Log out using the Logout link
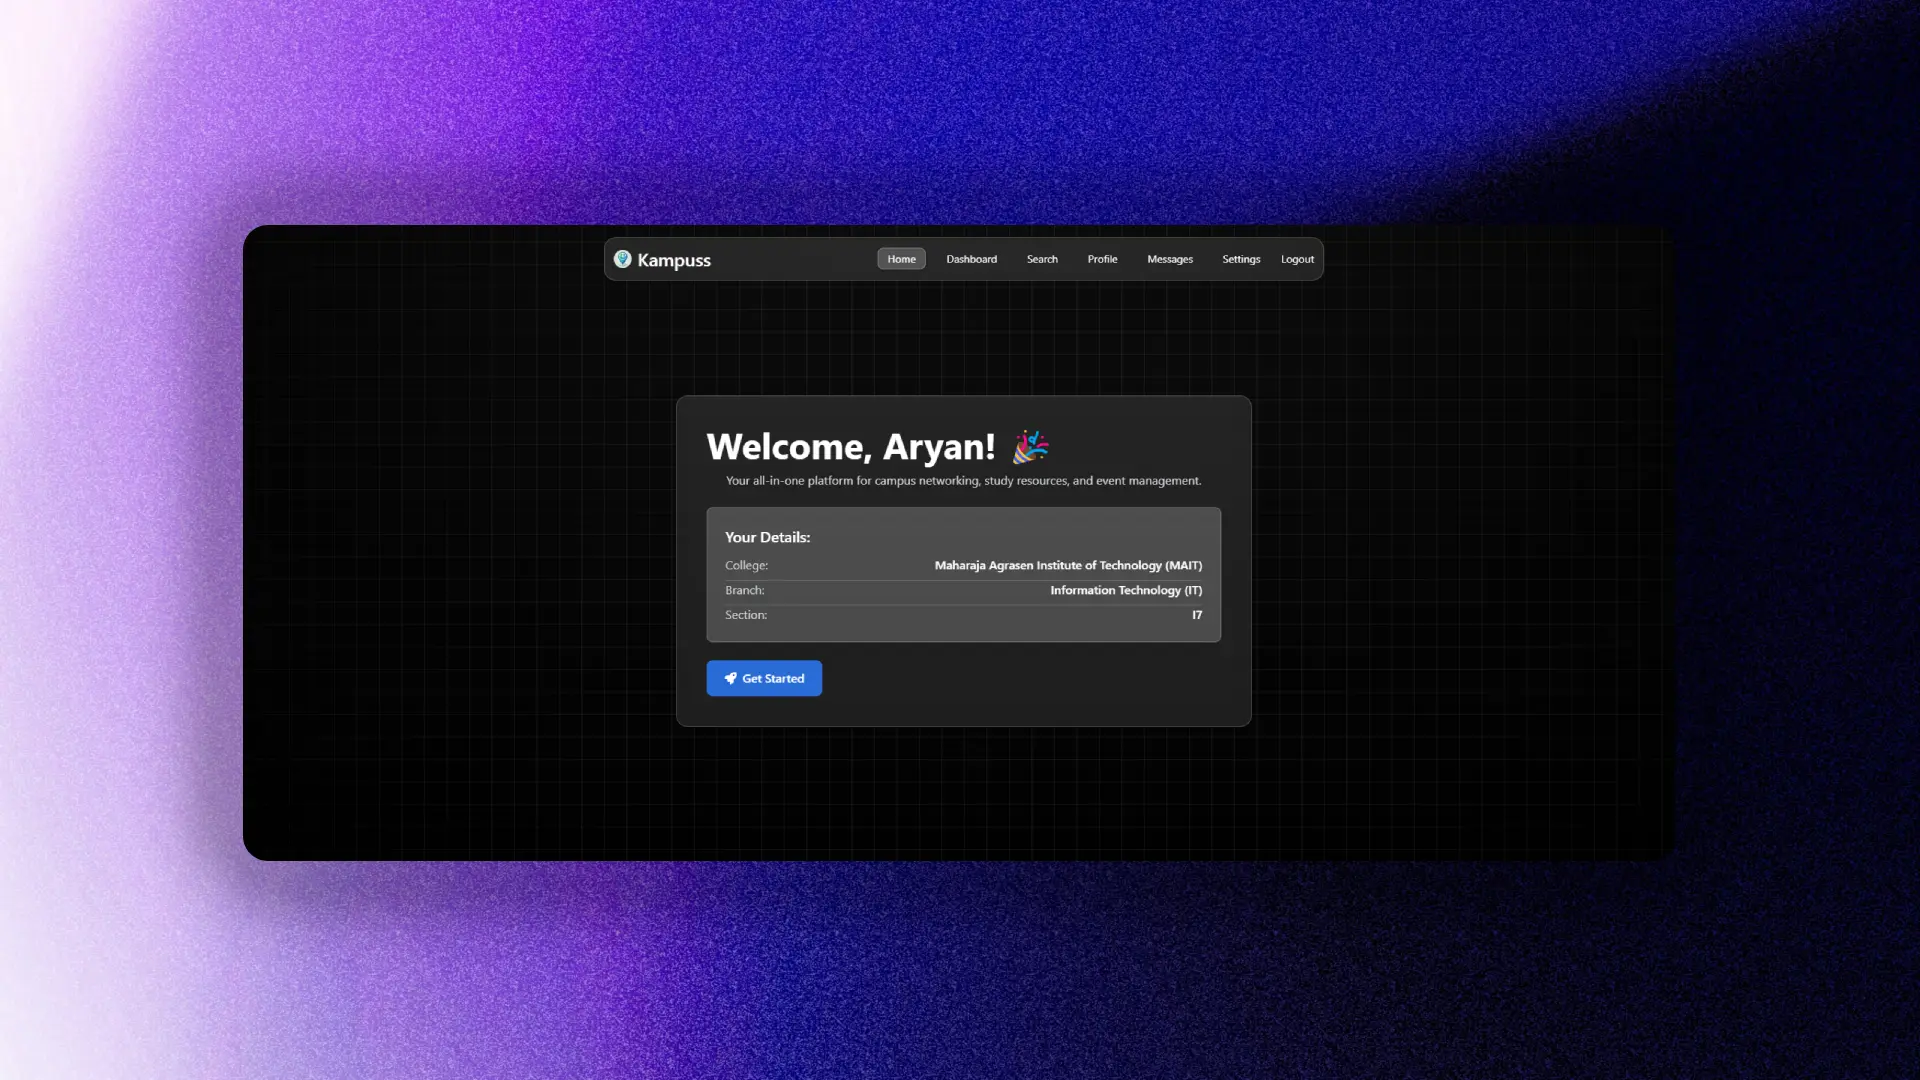 [x=1297, y=259]
